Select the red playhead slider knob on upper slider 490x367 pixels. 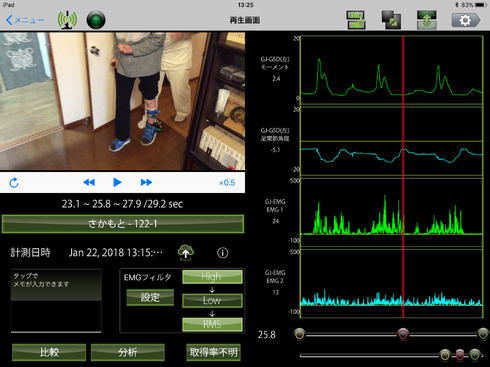tap(403, 334)
